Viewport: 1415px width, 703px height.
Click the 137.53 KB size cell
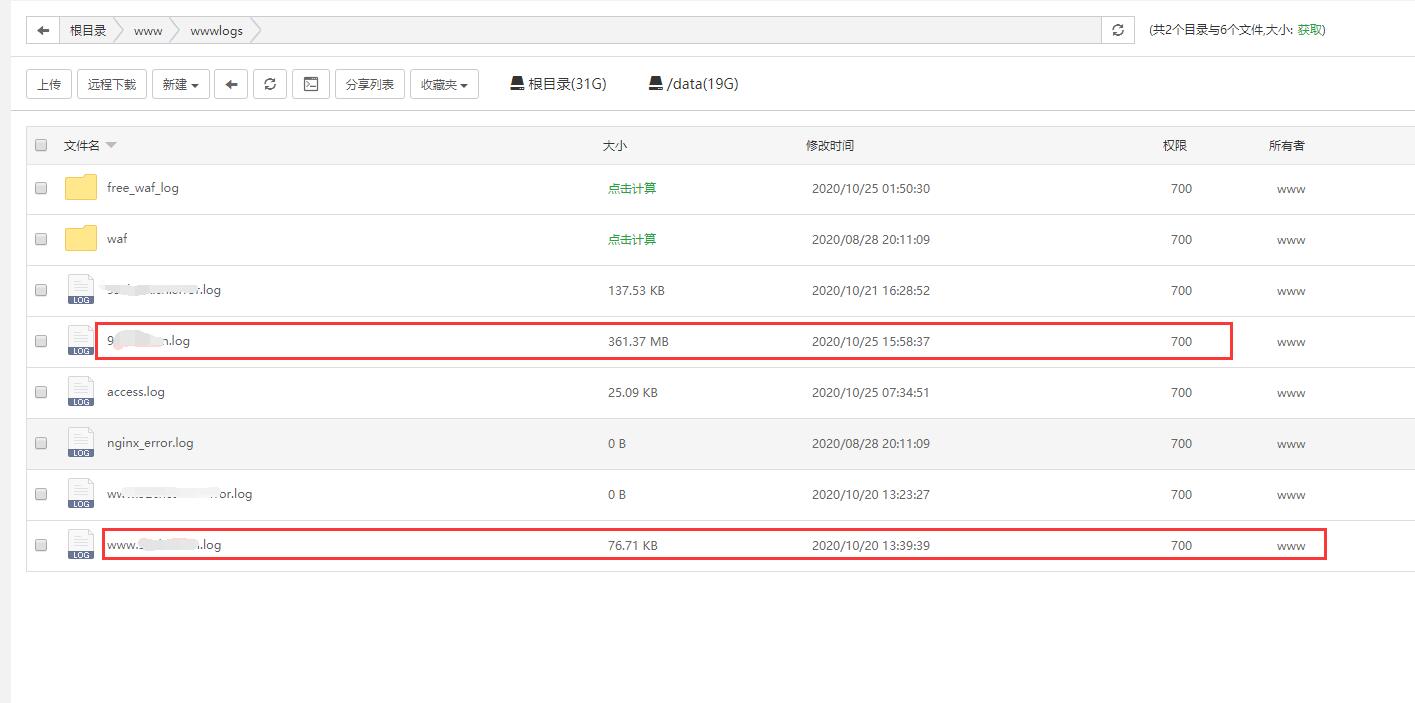[x=636, y=290]
